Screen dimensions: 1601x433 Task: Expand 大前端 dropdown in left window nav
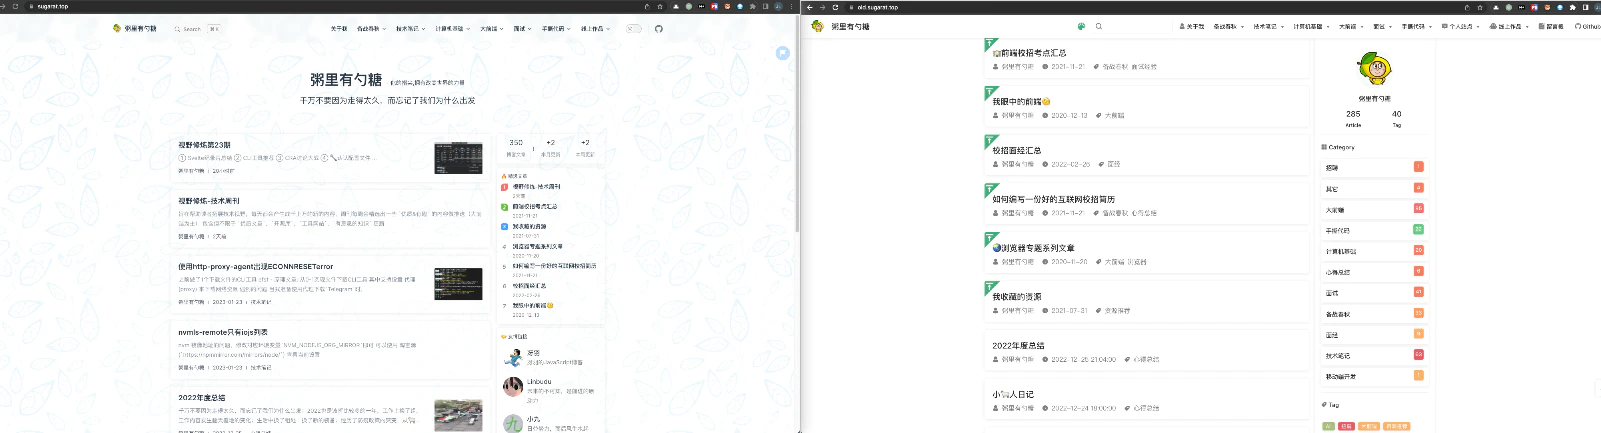pos(491,29)
